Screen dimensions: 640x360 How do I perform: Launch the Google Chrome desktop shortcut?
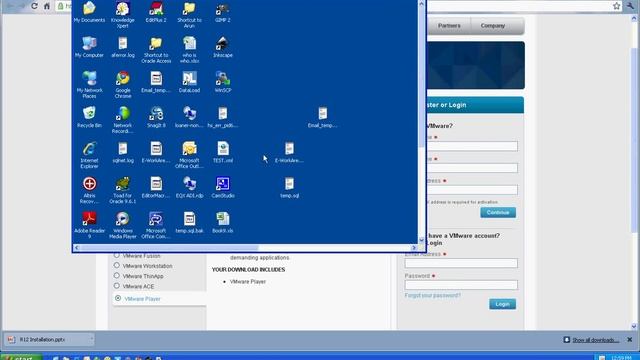point(122,84)
